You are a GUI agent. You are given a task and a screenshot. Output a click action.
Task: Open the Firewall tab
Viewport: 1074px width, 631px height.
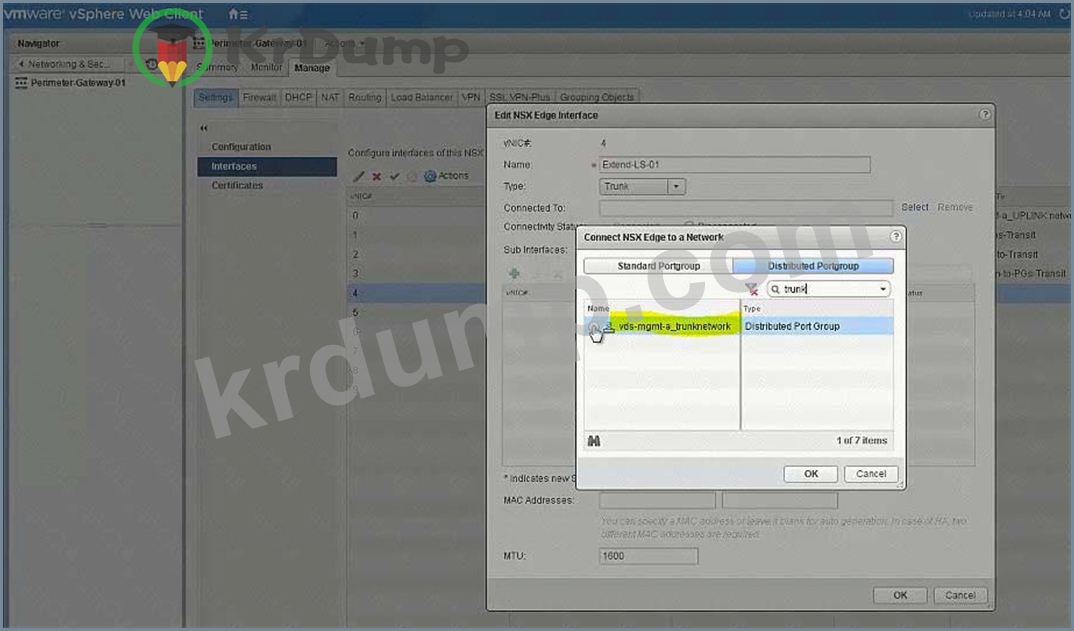click(259, 97)
